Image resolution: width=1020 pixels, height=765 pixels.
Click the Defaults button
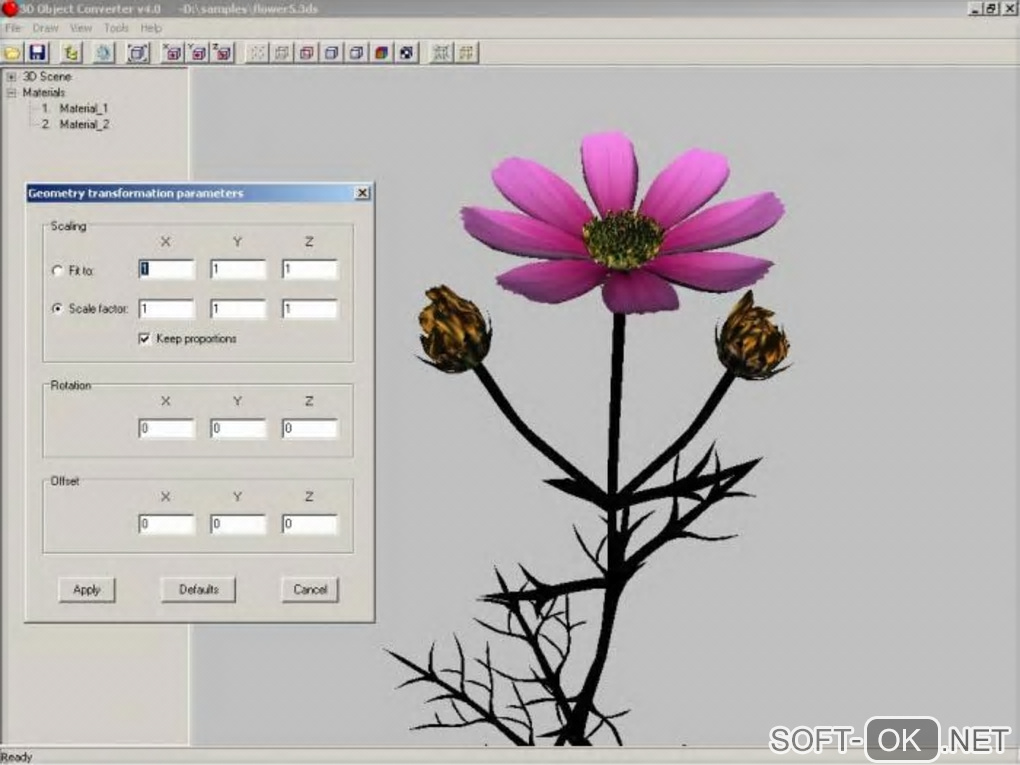198,589
